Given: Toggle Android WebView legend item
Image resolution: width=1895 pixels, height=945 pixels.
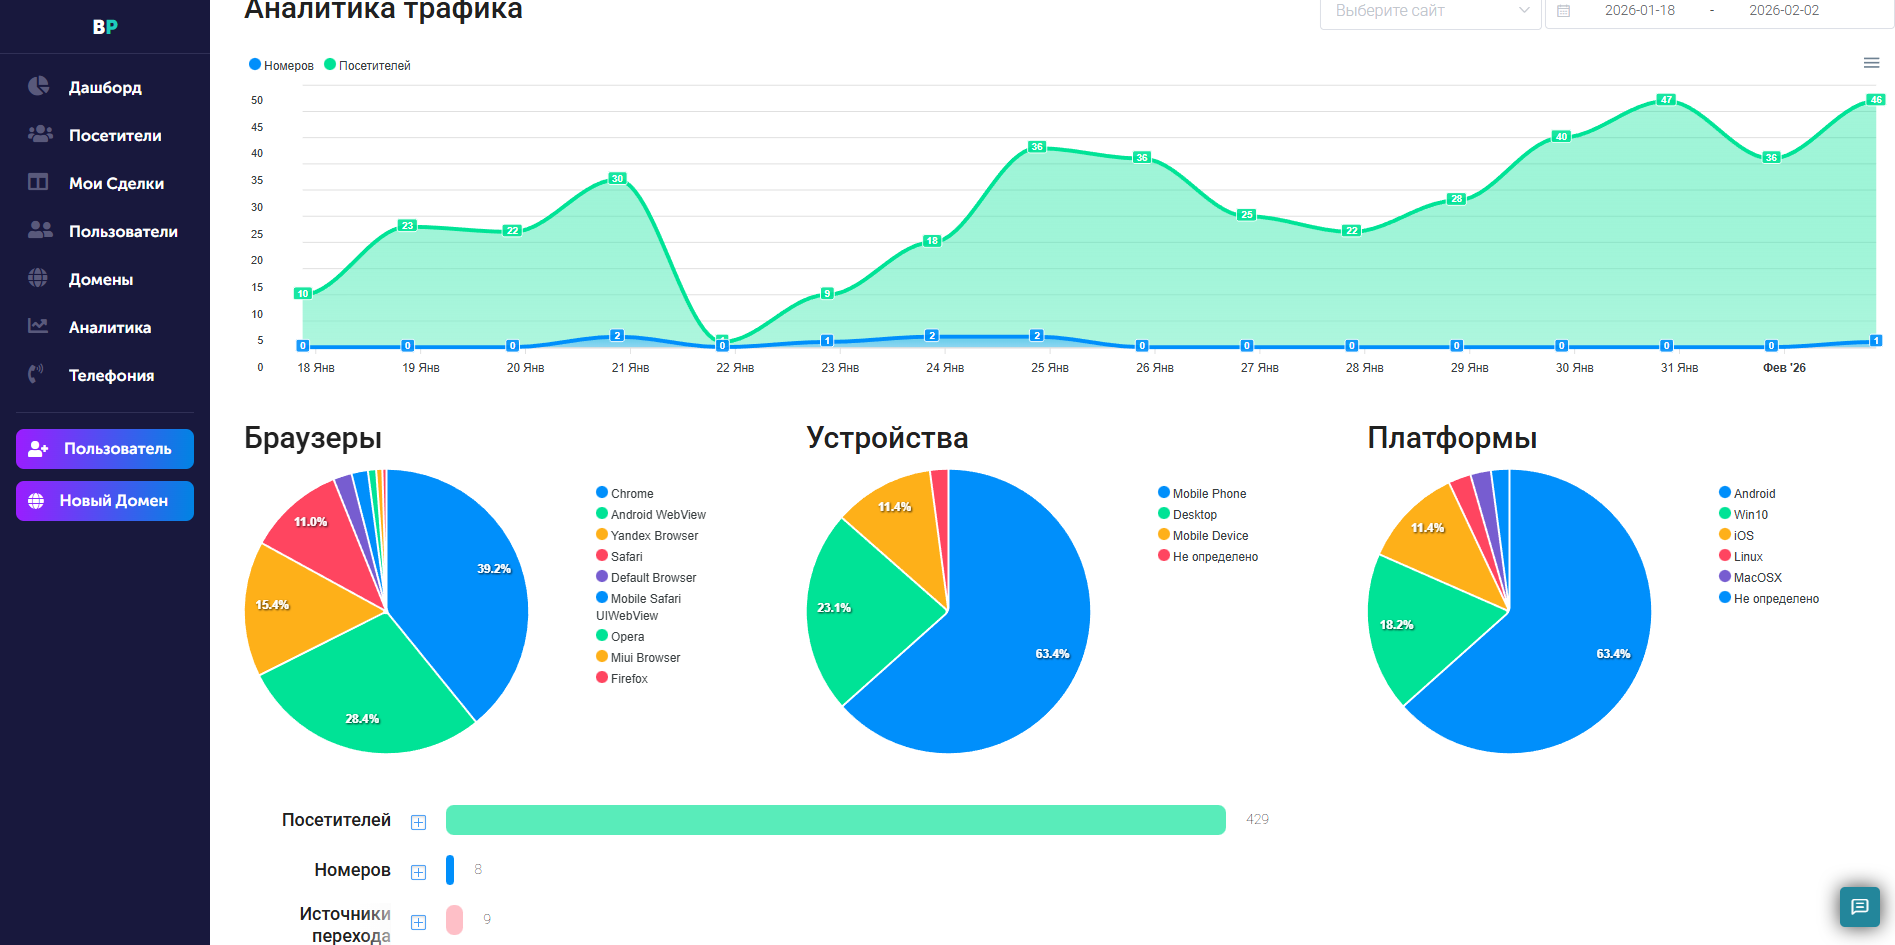Looking at the screenshot, I should click(x=651, y=514).
